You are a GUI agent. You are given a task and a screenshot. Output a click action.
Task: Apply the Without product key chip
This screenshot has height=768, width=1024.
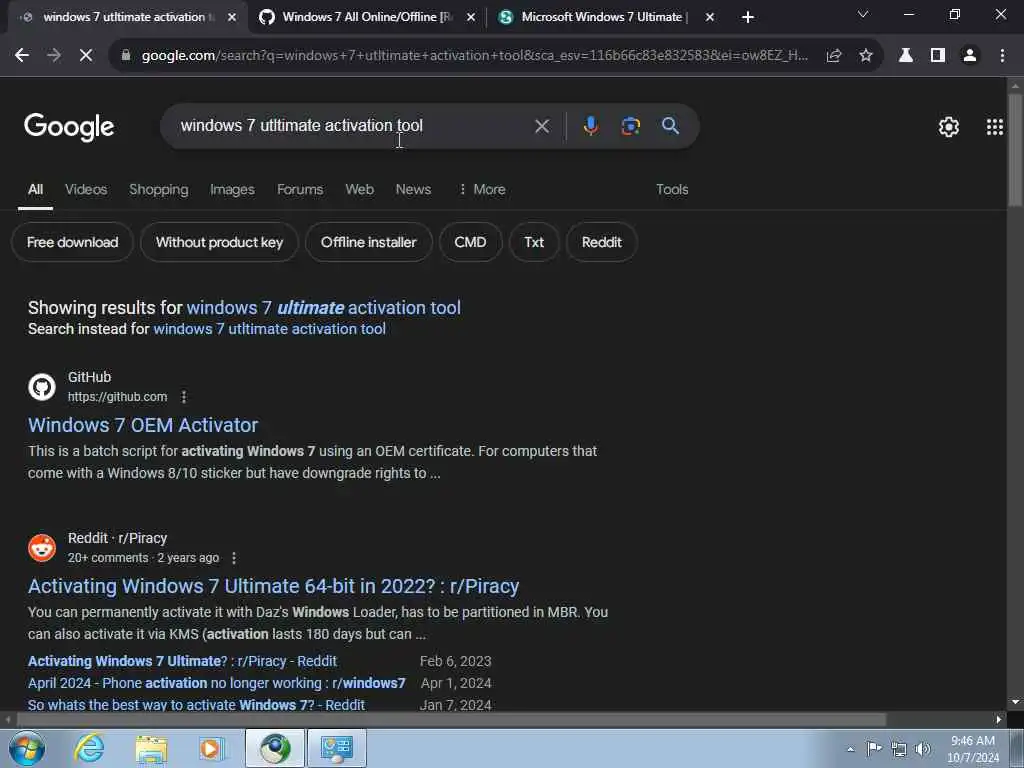pyautogui.click(x=219, y=242)
